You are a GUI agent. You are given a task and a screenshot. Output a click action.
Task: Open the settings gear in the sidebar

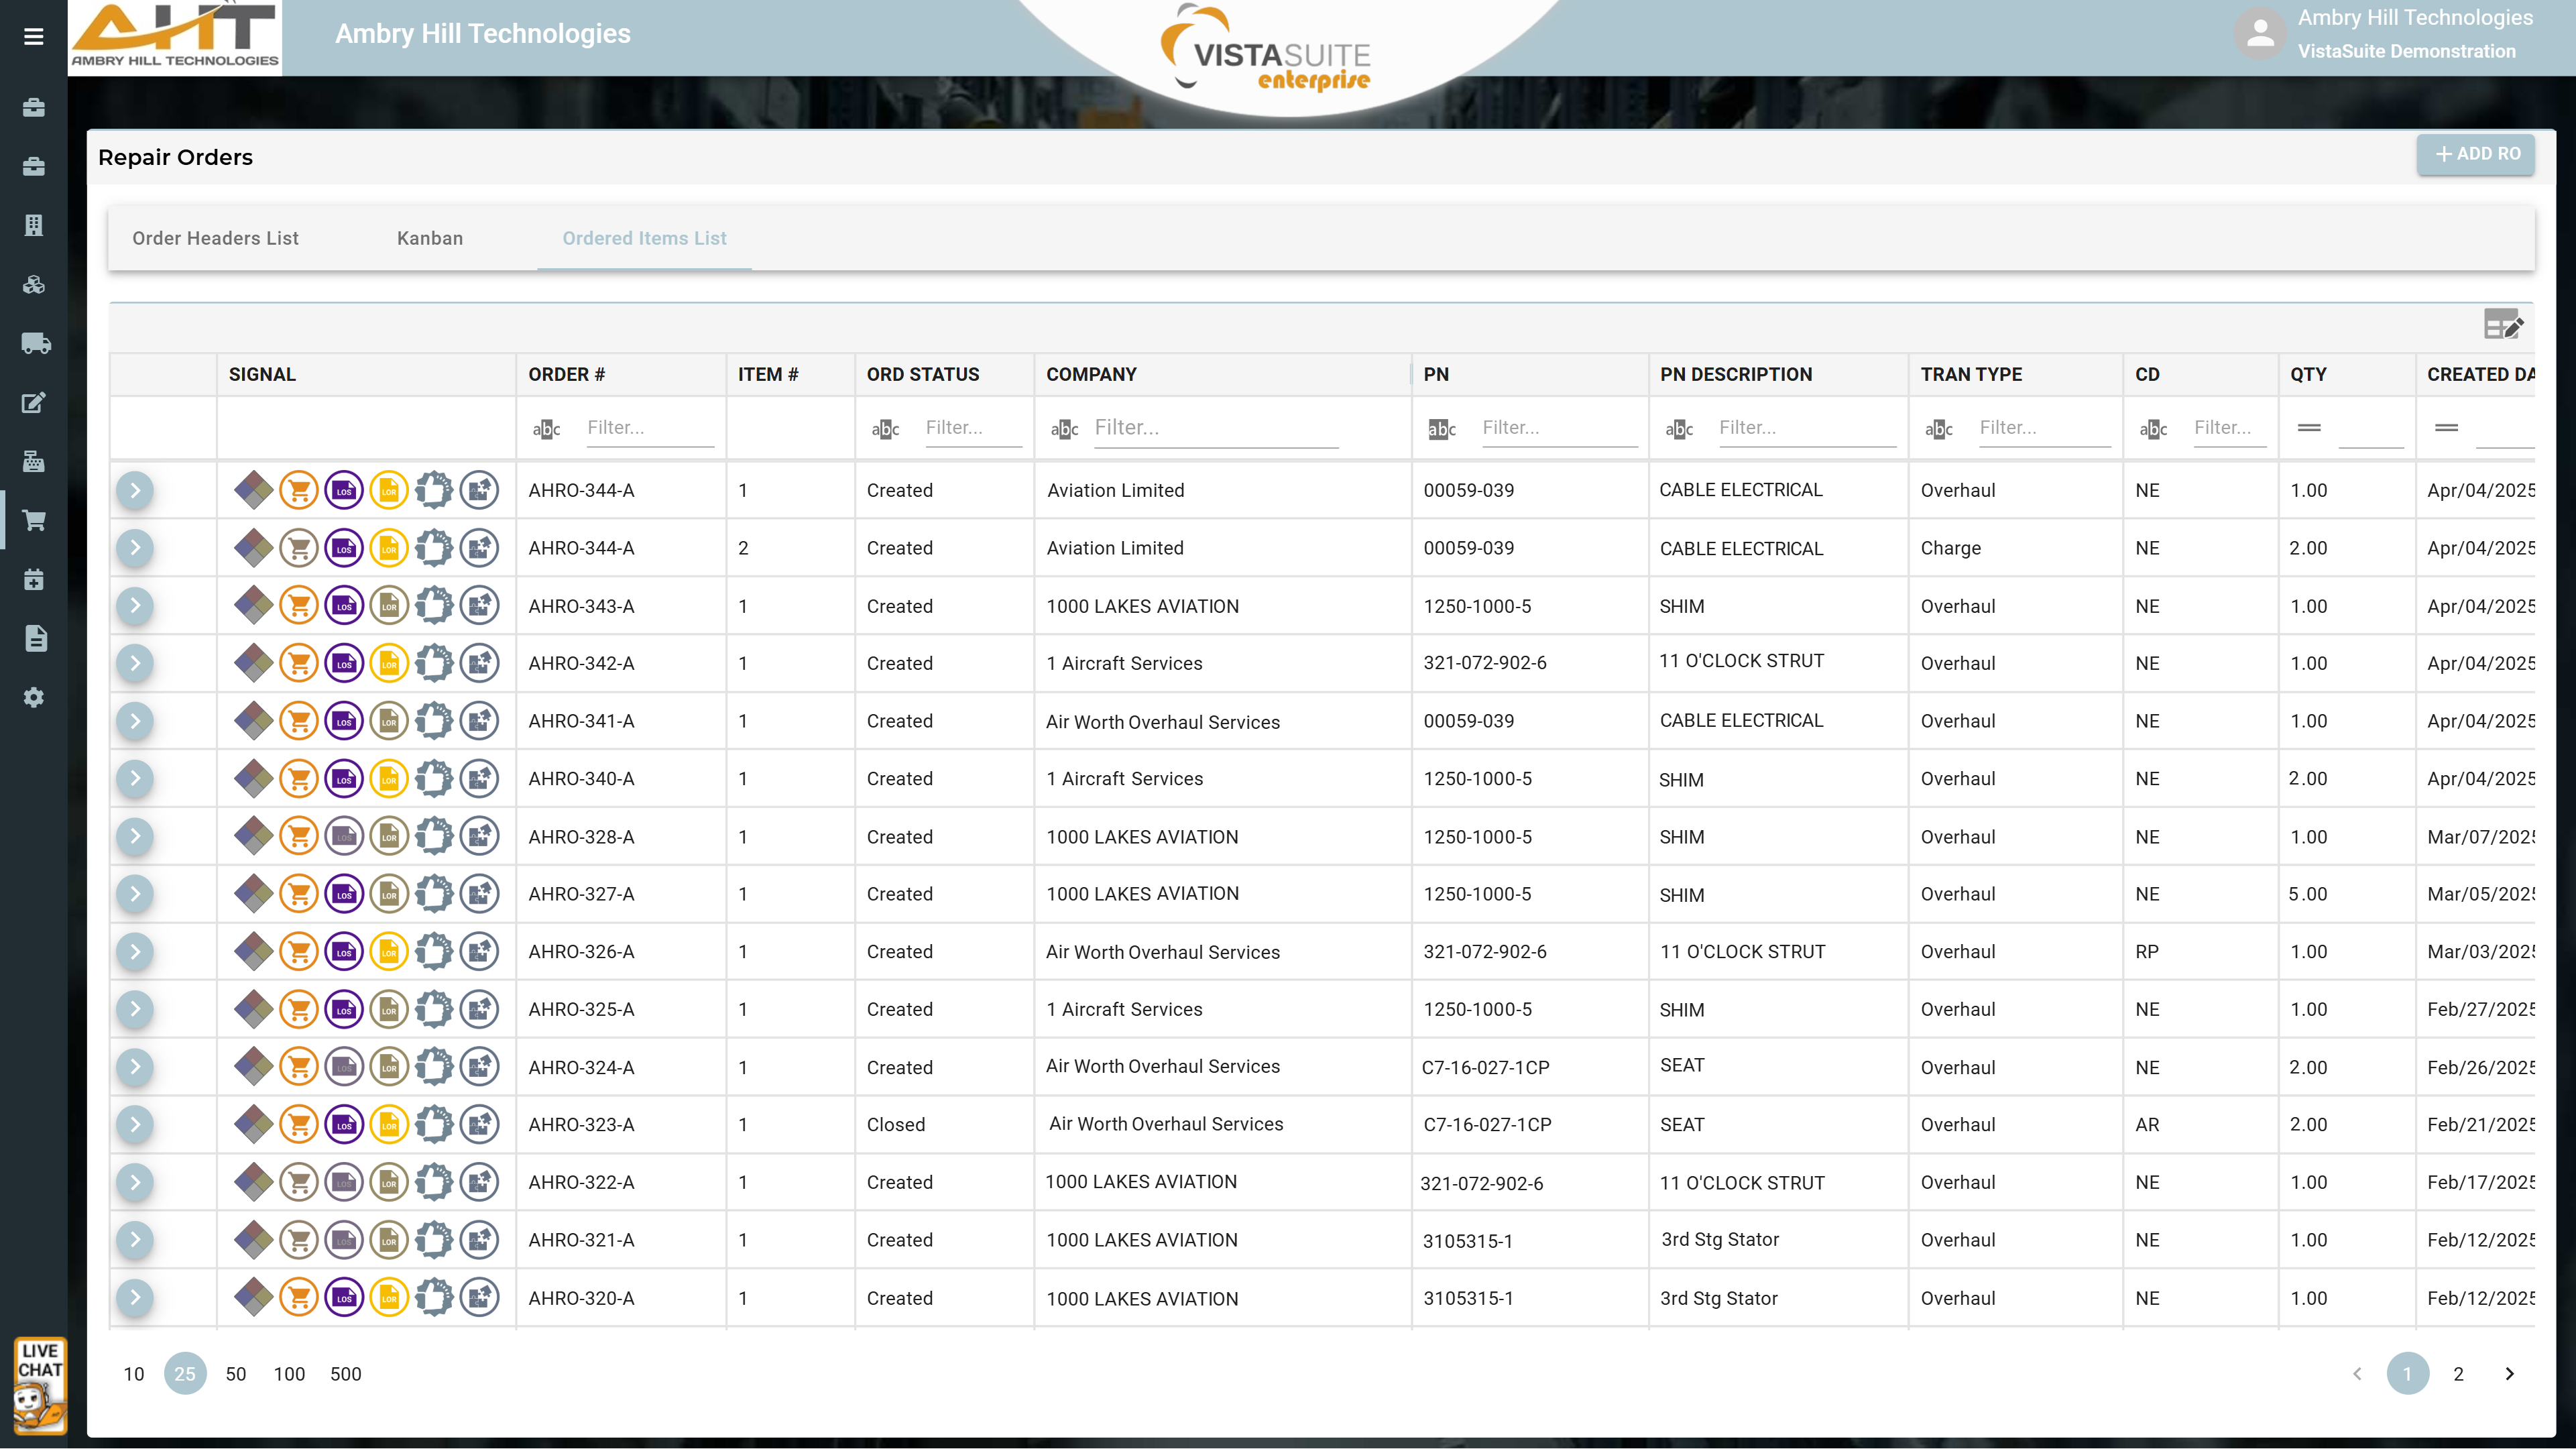pyautogui.click(x=34, y=698)
